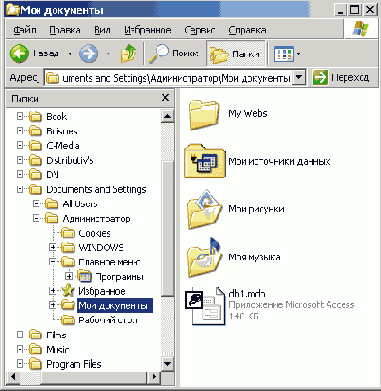
Task: Close the Папки side panel
Action: point(165,98)
